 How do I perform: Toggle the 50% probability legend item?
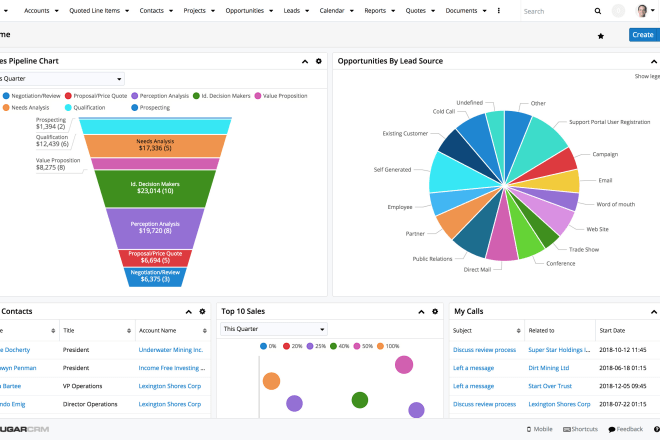[x=363, y=346]
